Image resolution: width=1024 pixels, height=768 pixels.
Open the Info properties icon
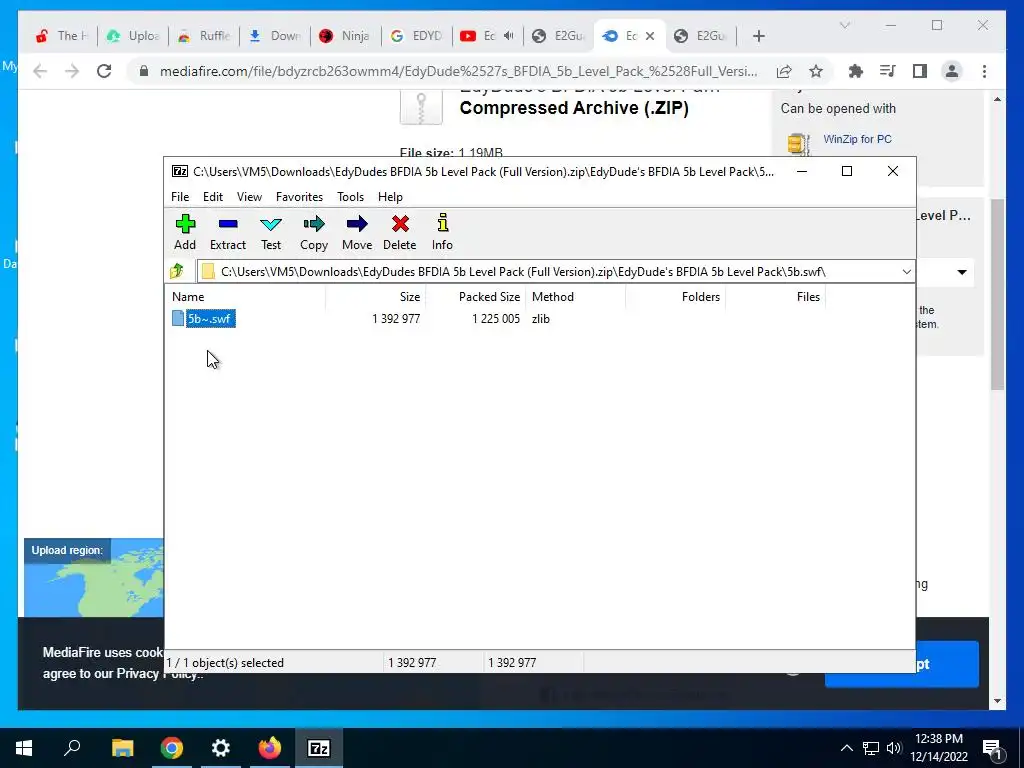442,232
